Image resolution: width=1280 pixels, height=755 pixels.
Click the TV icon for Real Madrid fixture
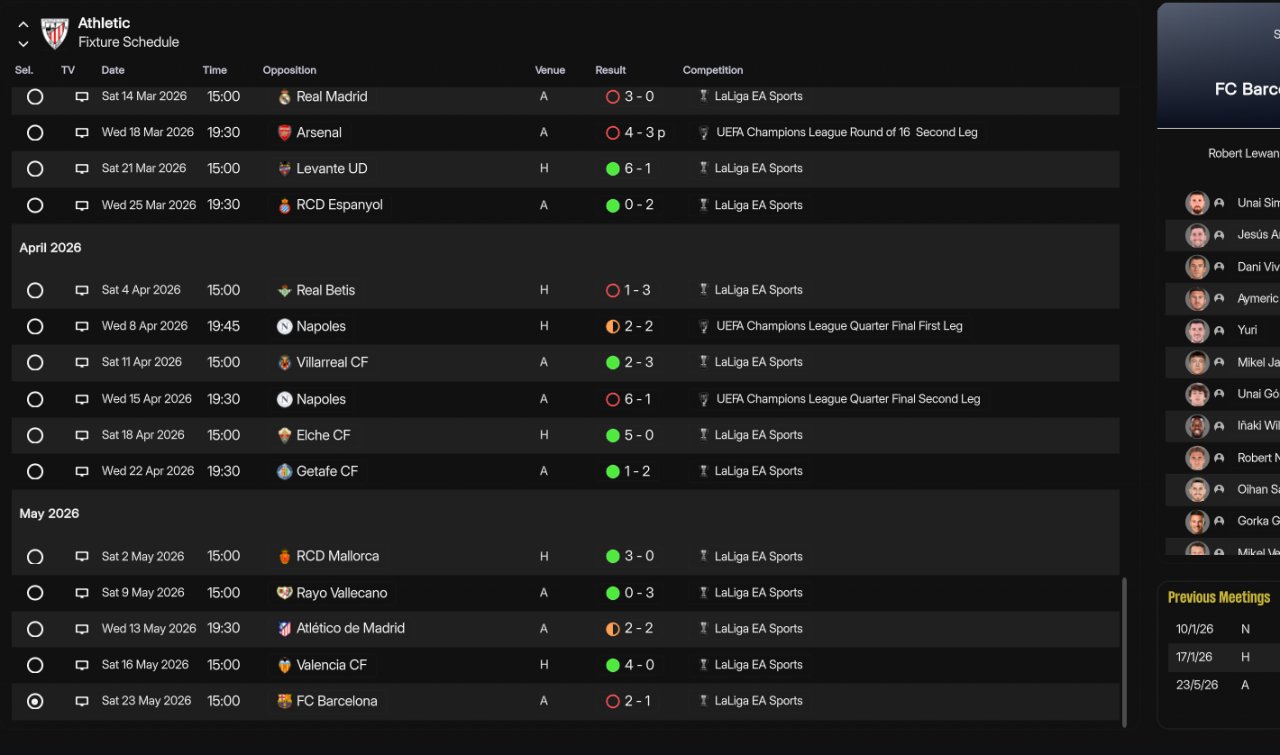pos(82,97)
